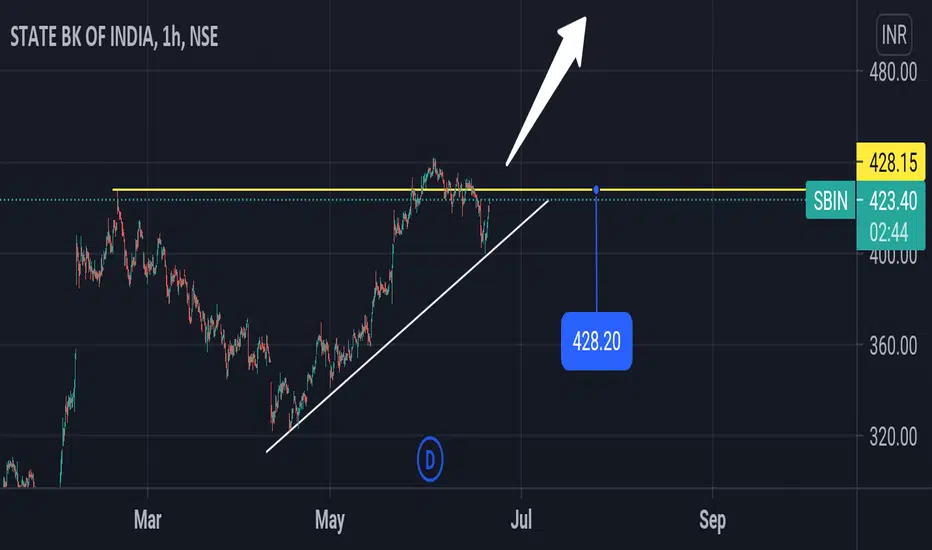Click the Jul label on time axis
The height and width of the screenshot is (550, 932).
tap(521, 520)
